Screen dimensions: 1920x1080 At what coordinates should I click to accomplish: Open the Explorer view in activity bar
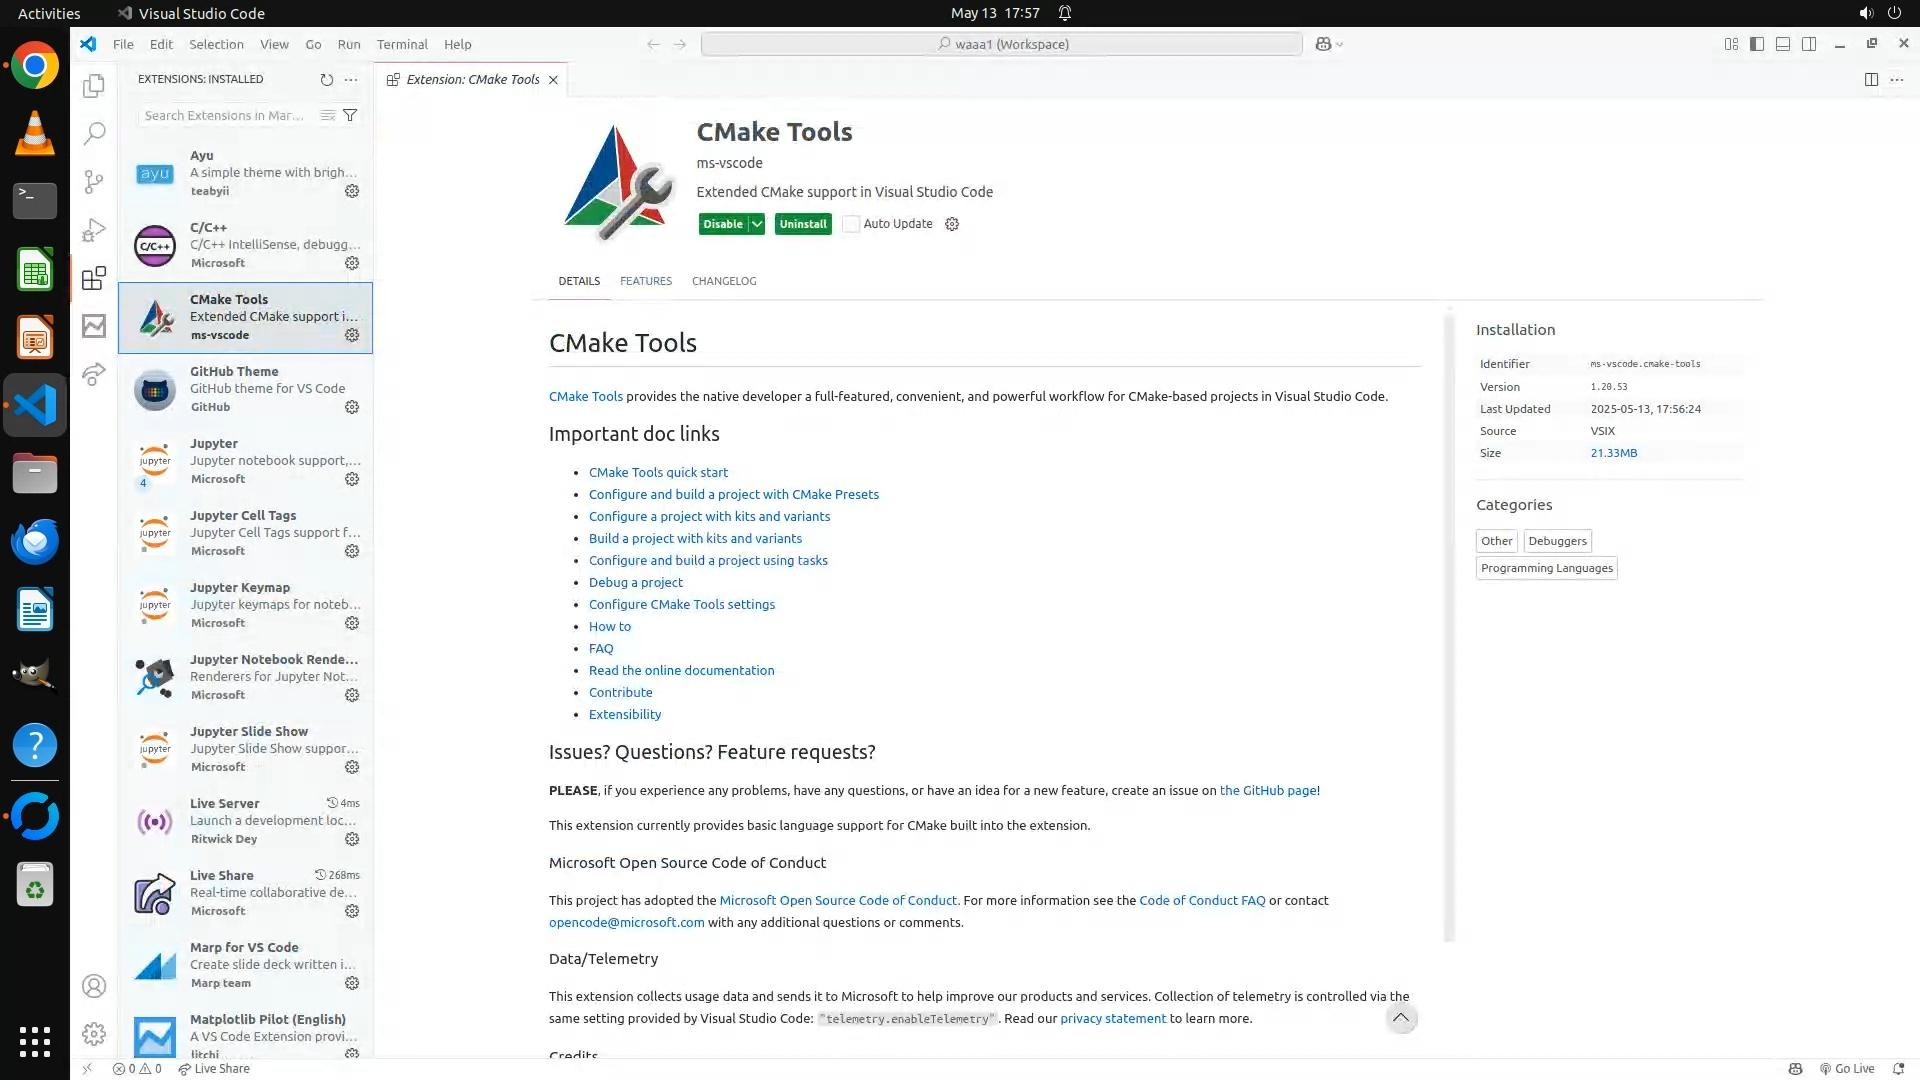94,86
